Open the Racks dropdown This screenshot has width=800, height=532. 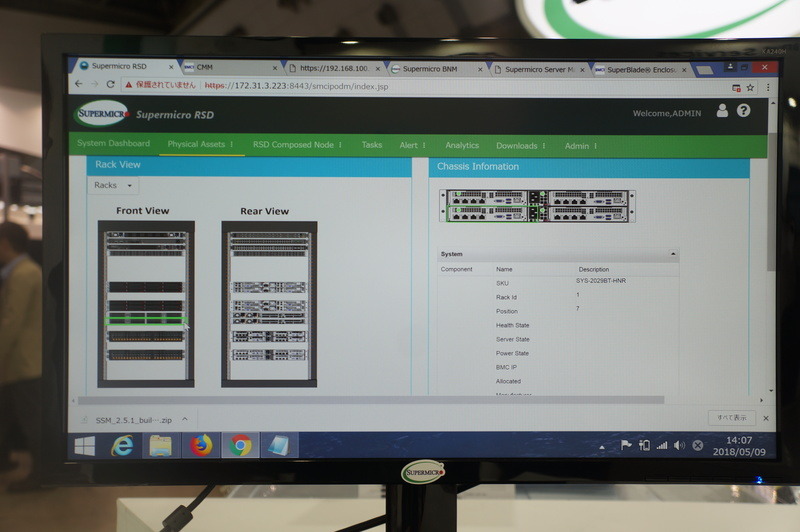113,185
